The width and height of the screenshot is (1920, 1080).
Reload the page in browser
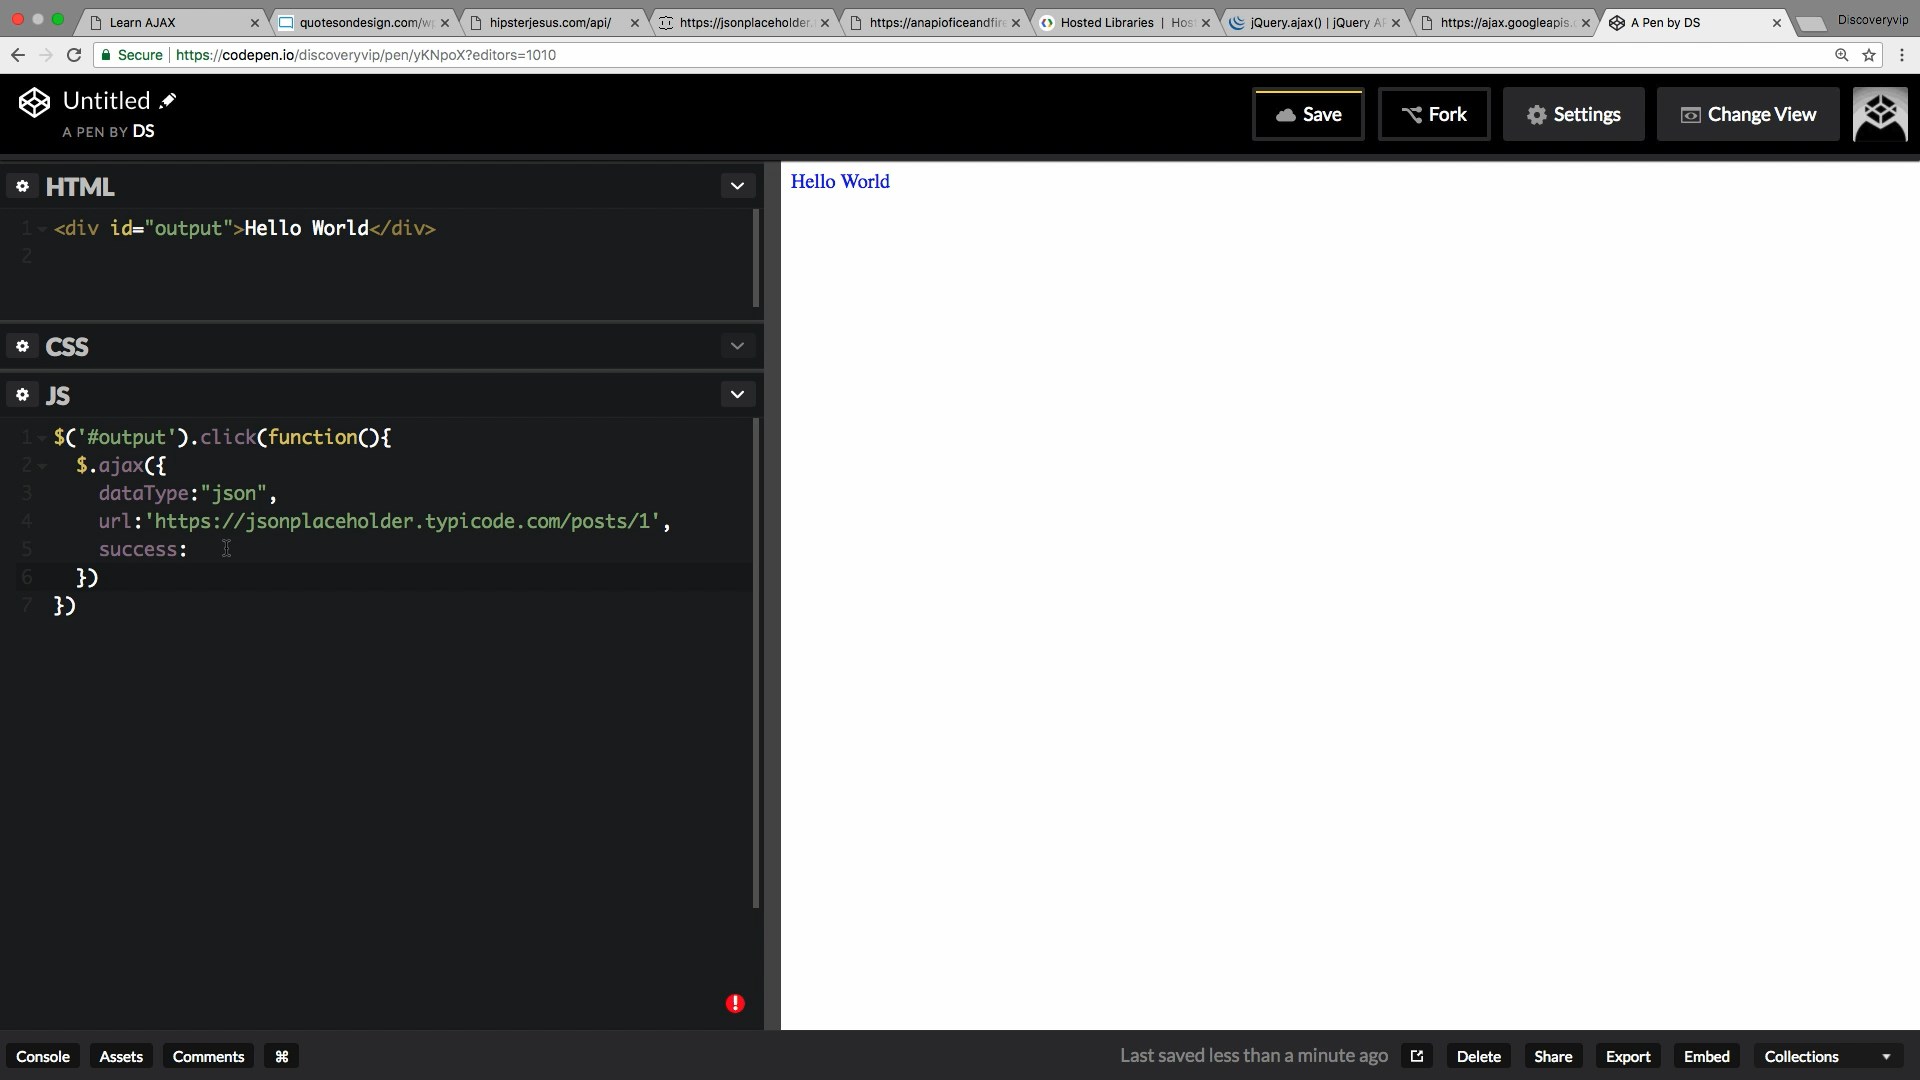pyautogui.click(x=74, y=55)
